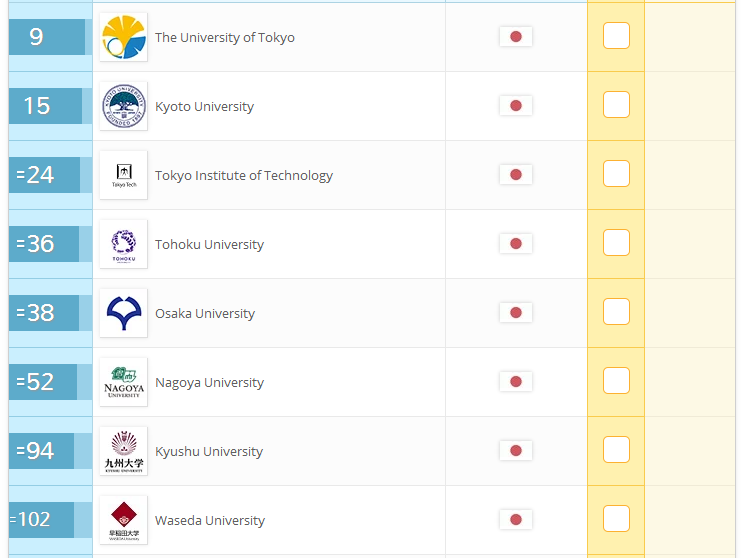This screenshot has height=558, width=741.
Task: Tick the compare checkbox for University of Tokyo
Action: 616,35
